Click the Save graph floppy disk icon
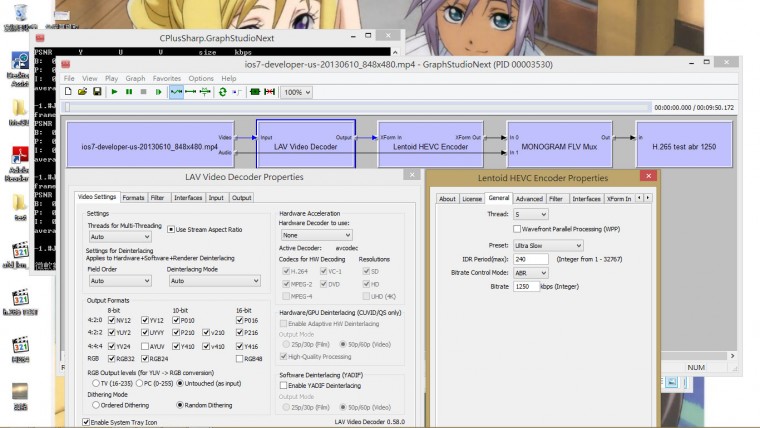 tap(96, 92)
